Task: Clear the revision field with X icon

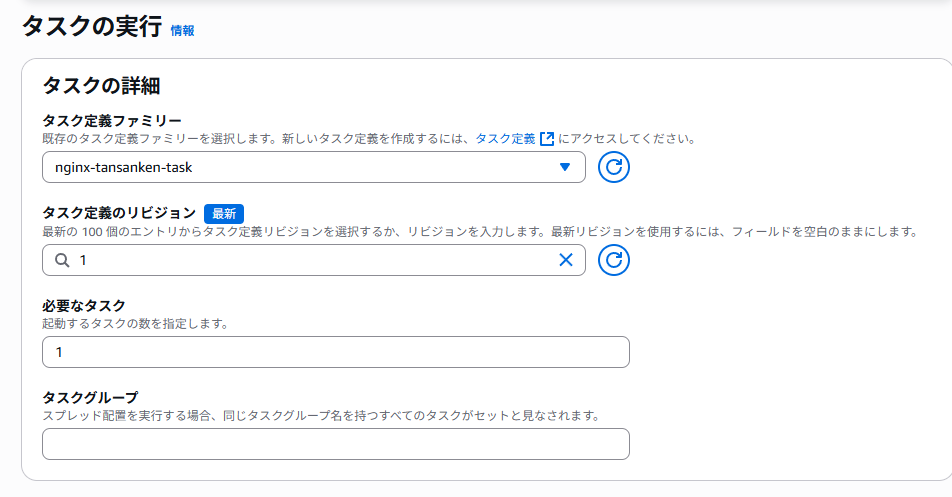Action: click(x=565, y=260)
